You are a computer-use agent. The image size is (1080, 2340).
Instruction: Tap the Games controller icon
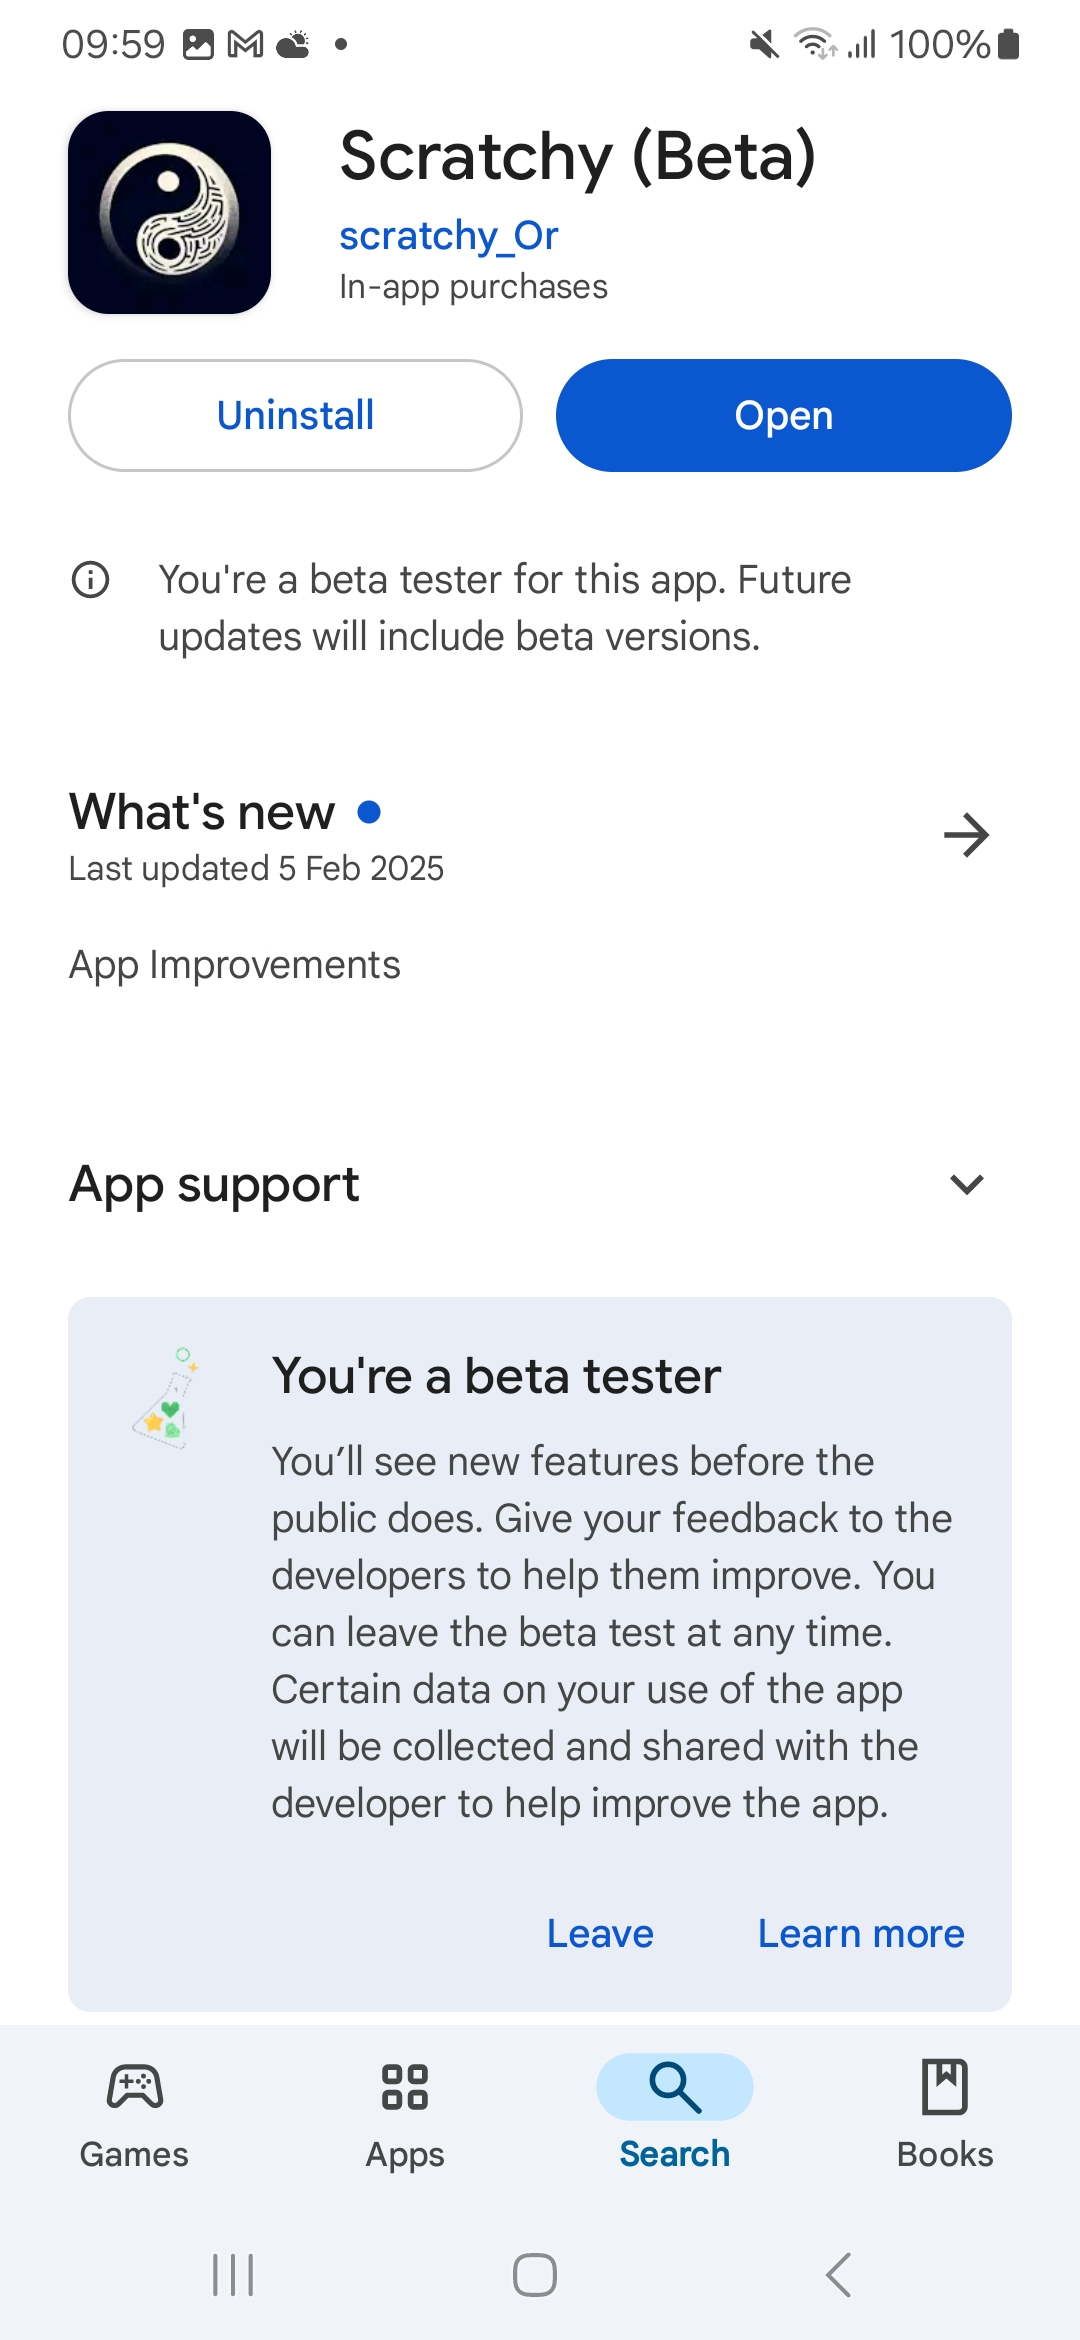pyautogui.click(x=134, y=2088)
